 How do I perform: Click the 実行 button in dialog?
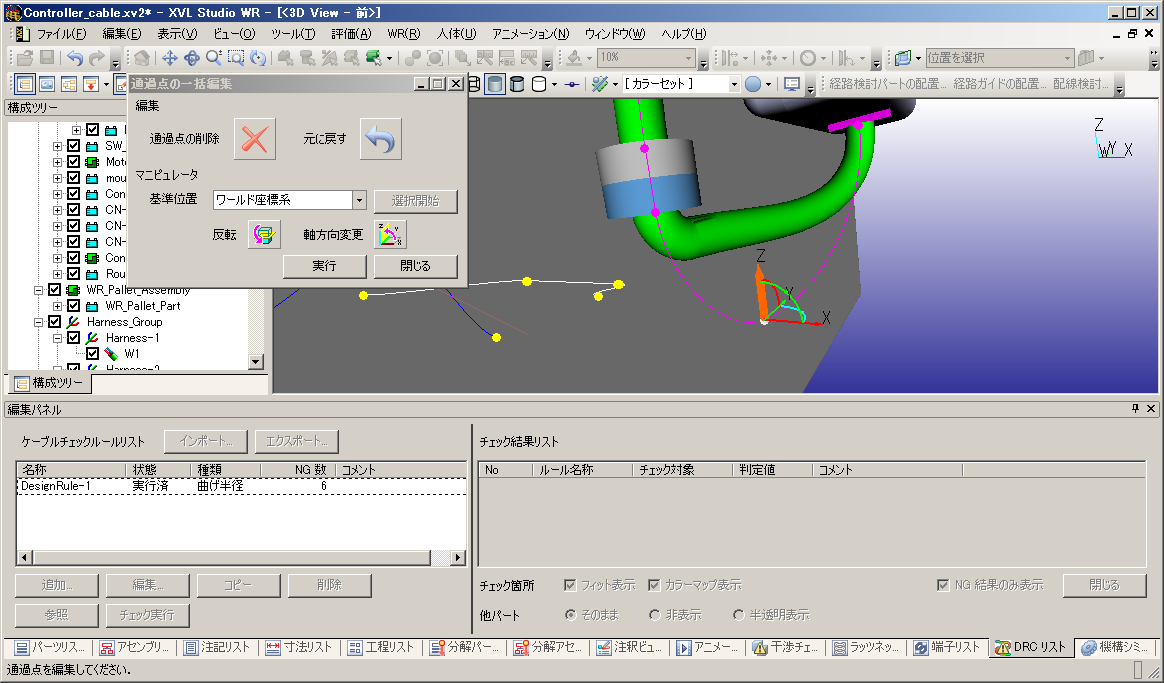tap(324, 266)
